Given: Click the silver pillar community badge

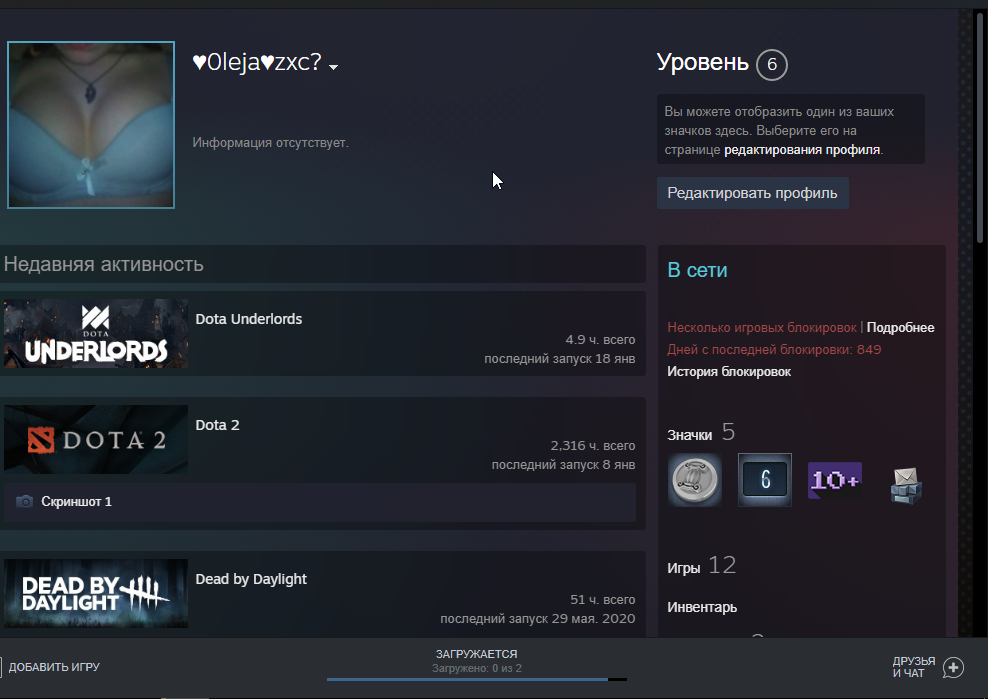Looking at the screenshot, I should point(694,480).
